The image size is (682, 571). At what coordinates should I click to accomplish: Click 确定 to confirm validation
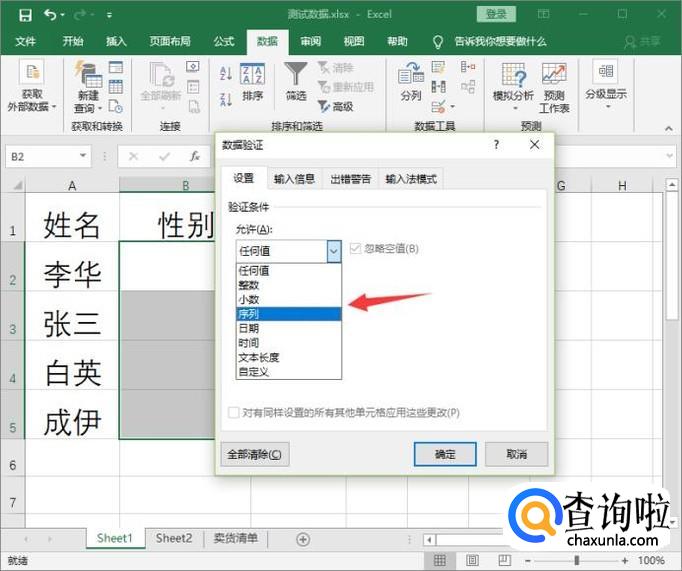(x=445, y=454)
